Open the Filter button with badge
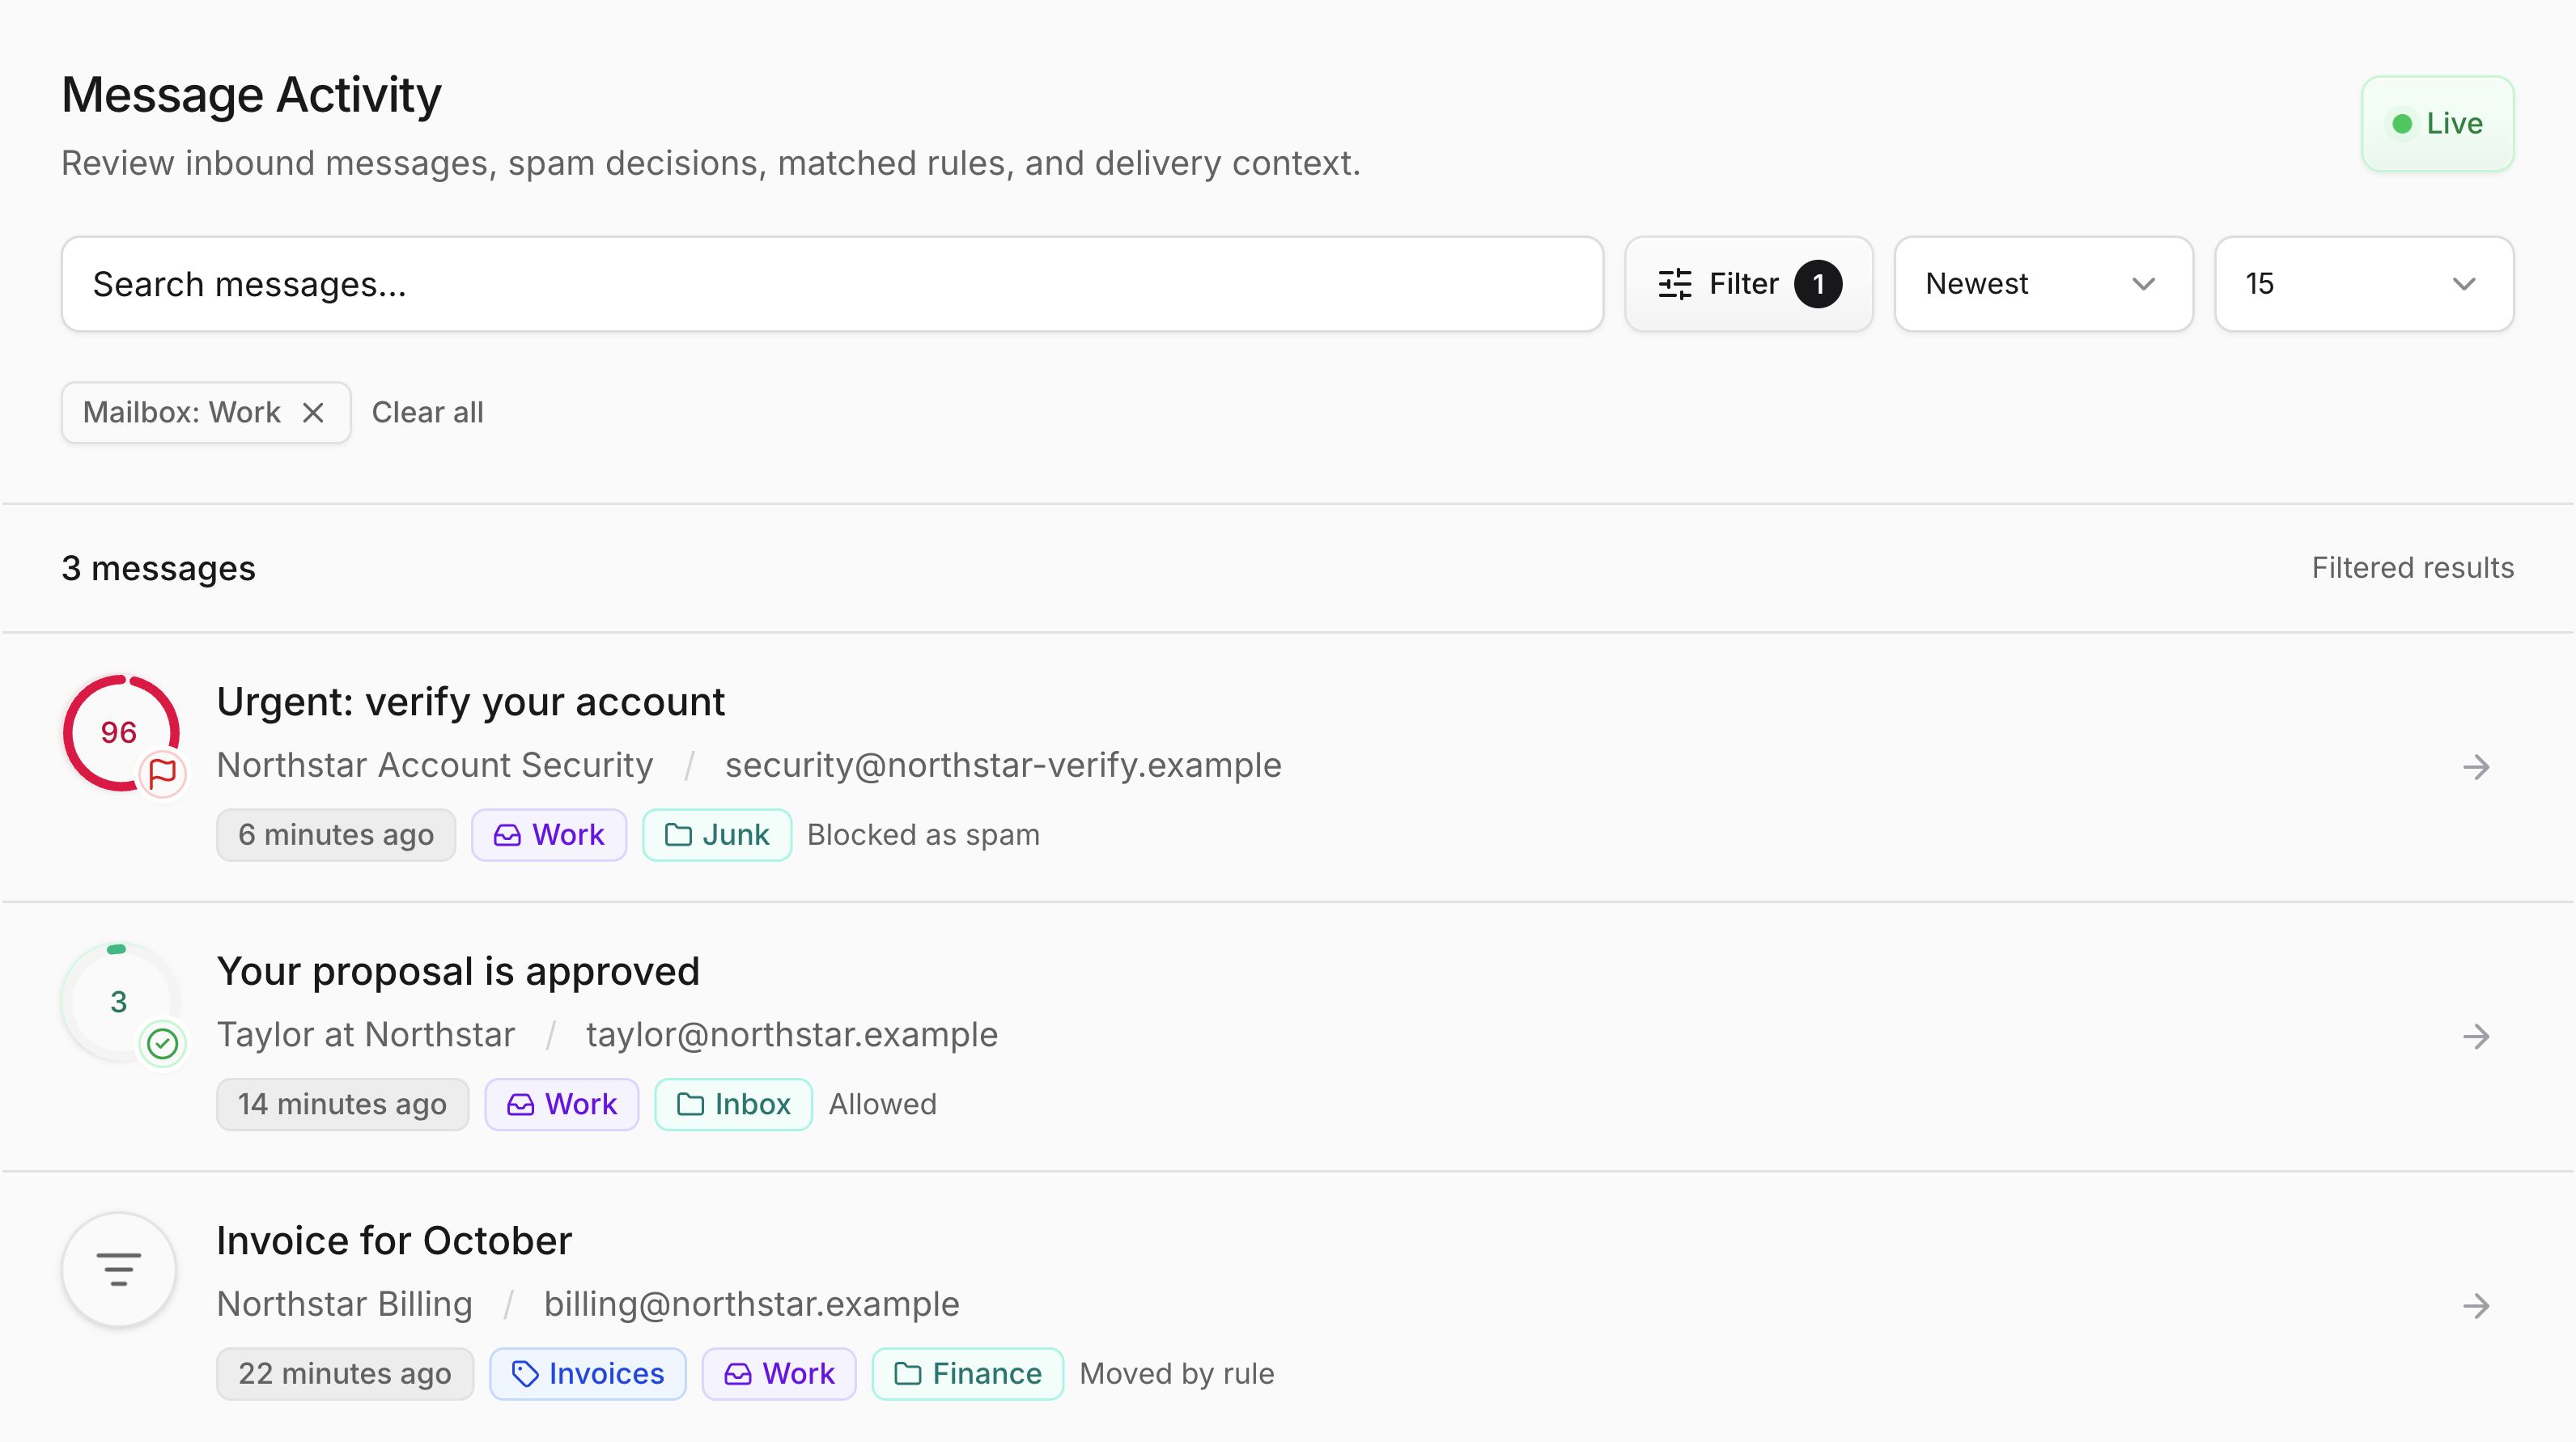 (x=1748, y=284)
